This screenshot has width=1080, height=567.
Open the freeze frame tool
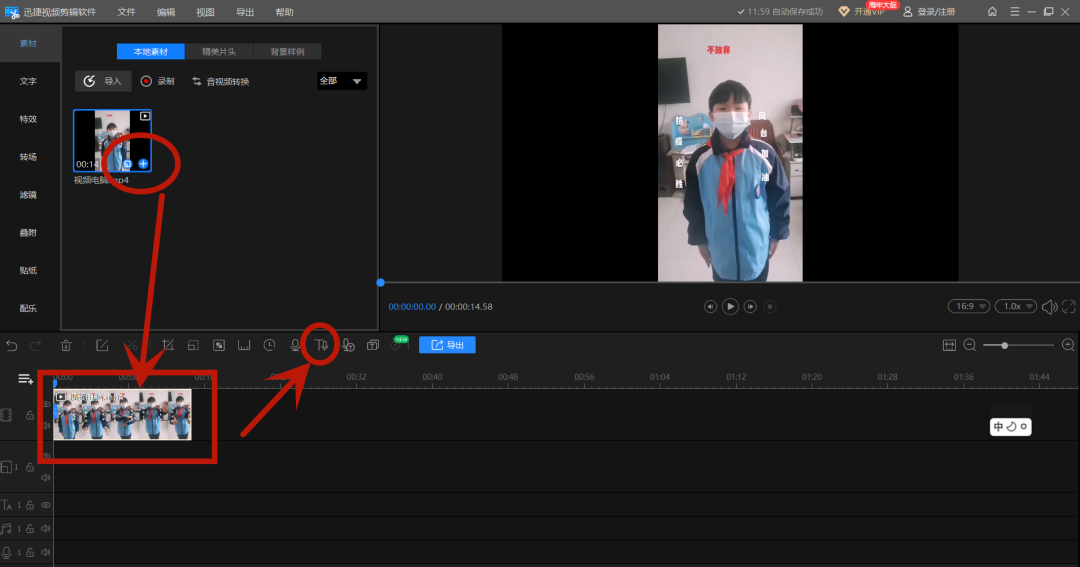click(x=244, y=345)
